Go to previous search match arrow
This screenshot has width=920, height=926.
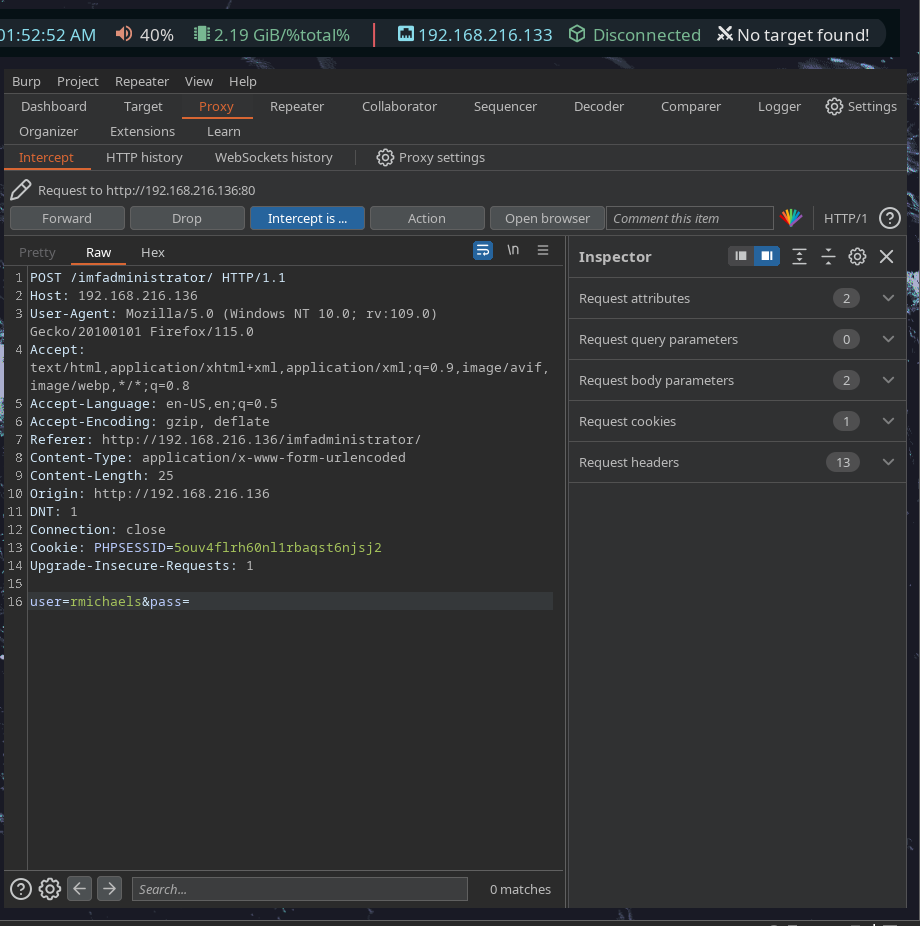[79, 888]
